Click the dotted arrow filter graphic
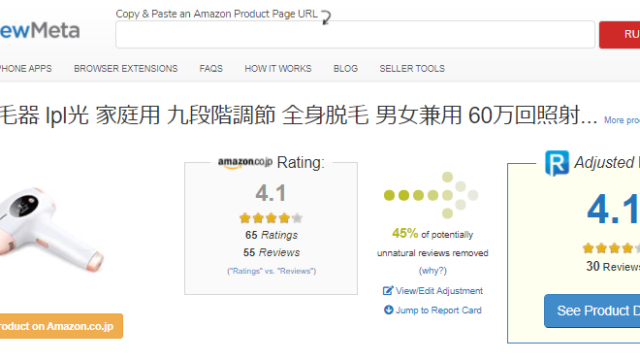The width and height of the screenshot is (640, 360). (x=431, y=195)
